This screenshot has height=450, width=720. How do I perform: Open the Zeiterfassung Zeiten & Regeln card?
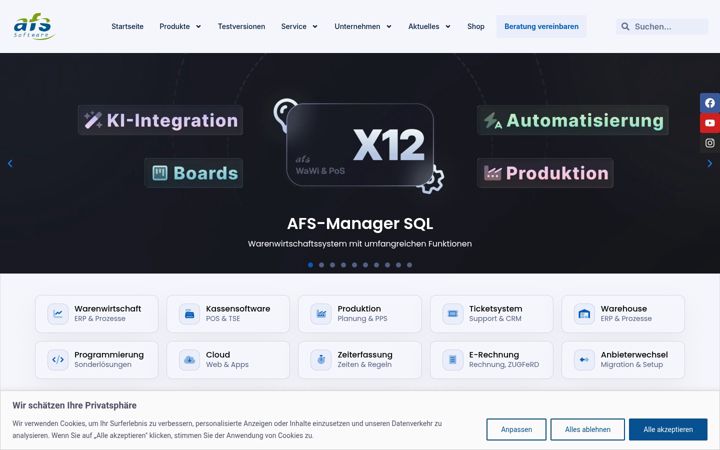click(360, 360)
